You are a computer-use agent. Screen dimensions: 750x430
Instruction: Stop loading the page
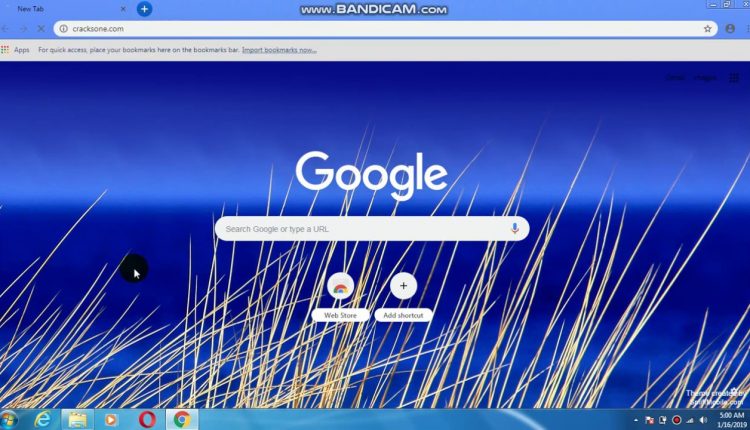41,29
